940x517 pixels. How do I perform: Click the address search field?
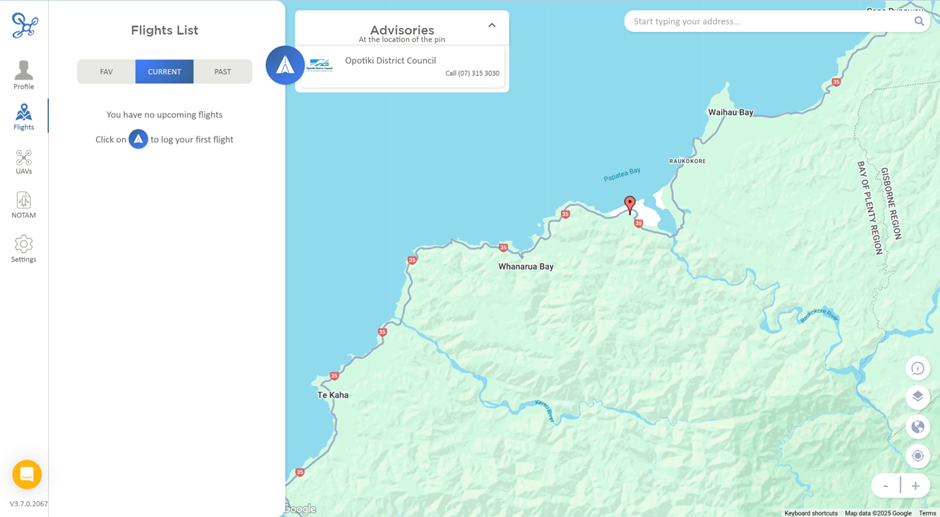[x=770, y=21]
